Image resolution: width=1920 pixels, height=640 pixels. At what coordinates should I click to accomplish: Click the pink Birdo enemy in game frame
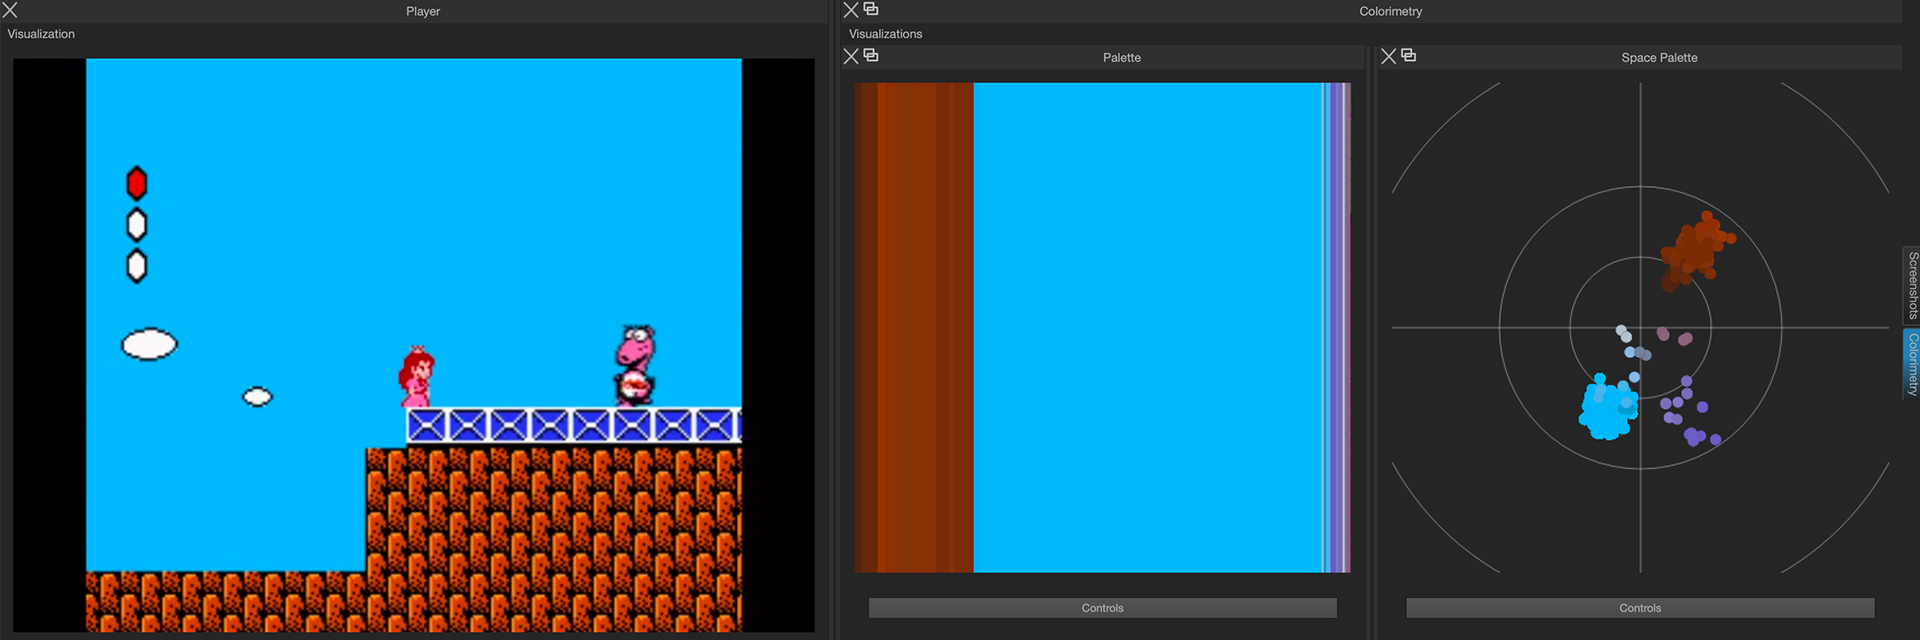635,365
